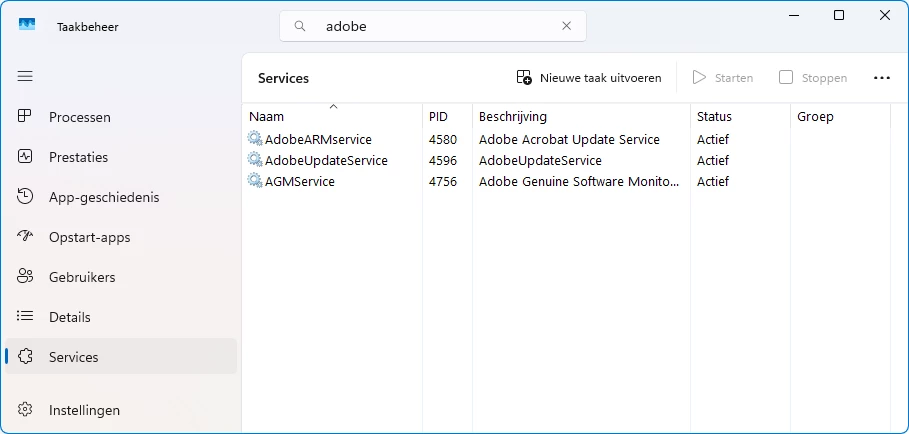The width and height of the screenshot is (909, 434).
Task: Open the hamburger navigation menu
Action: pyautogui.click(x=25, y=76)
